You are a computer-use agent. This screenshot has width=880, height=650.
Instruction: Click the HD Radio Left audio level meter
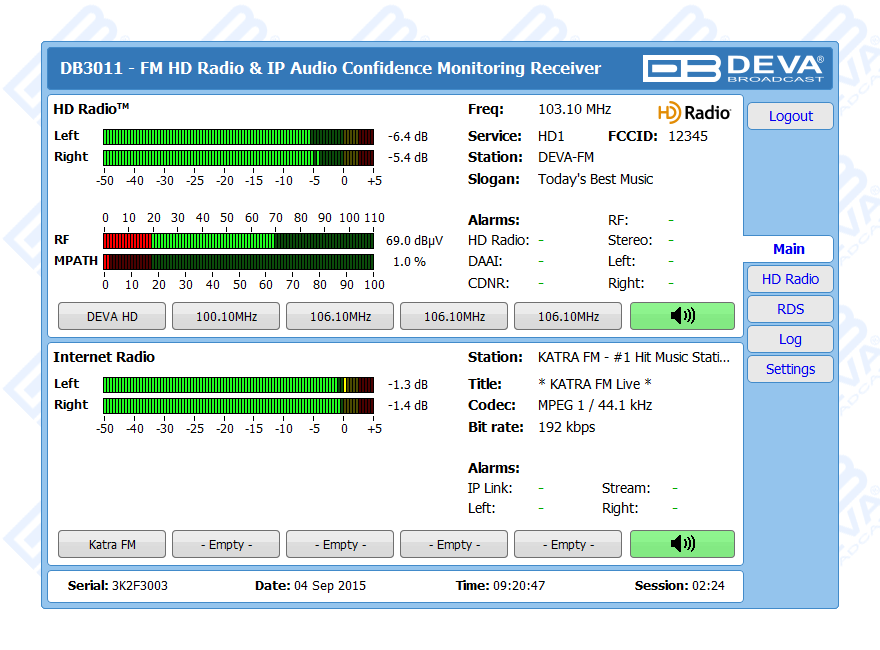click(x=238, y=136)
